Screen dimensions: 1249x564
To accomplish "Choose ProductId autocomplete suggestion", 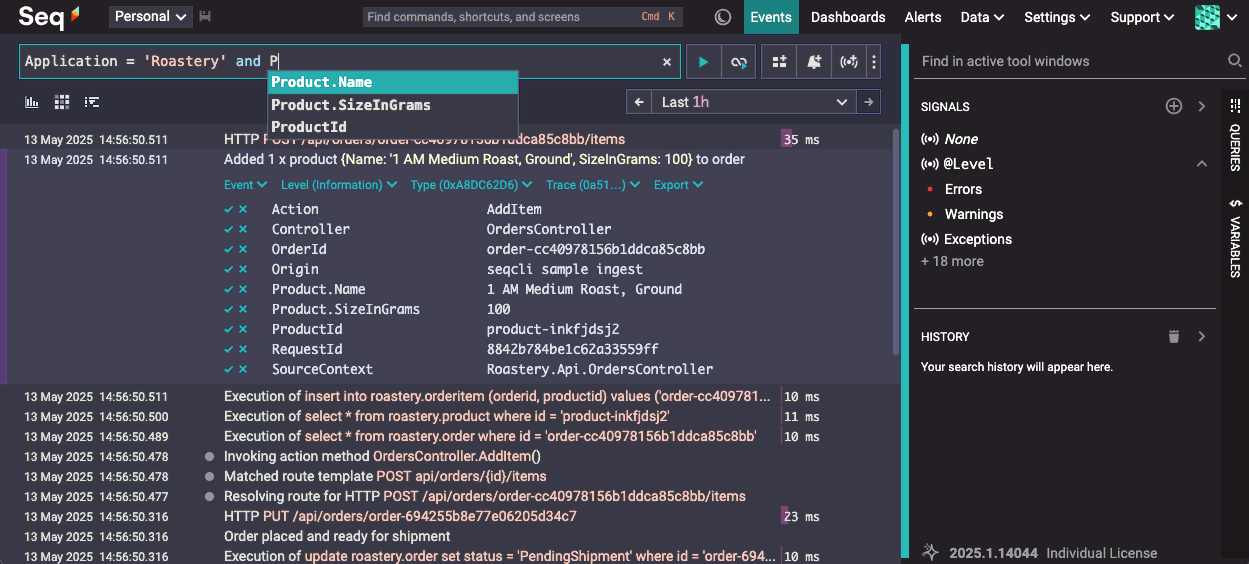I will (393, 127).
